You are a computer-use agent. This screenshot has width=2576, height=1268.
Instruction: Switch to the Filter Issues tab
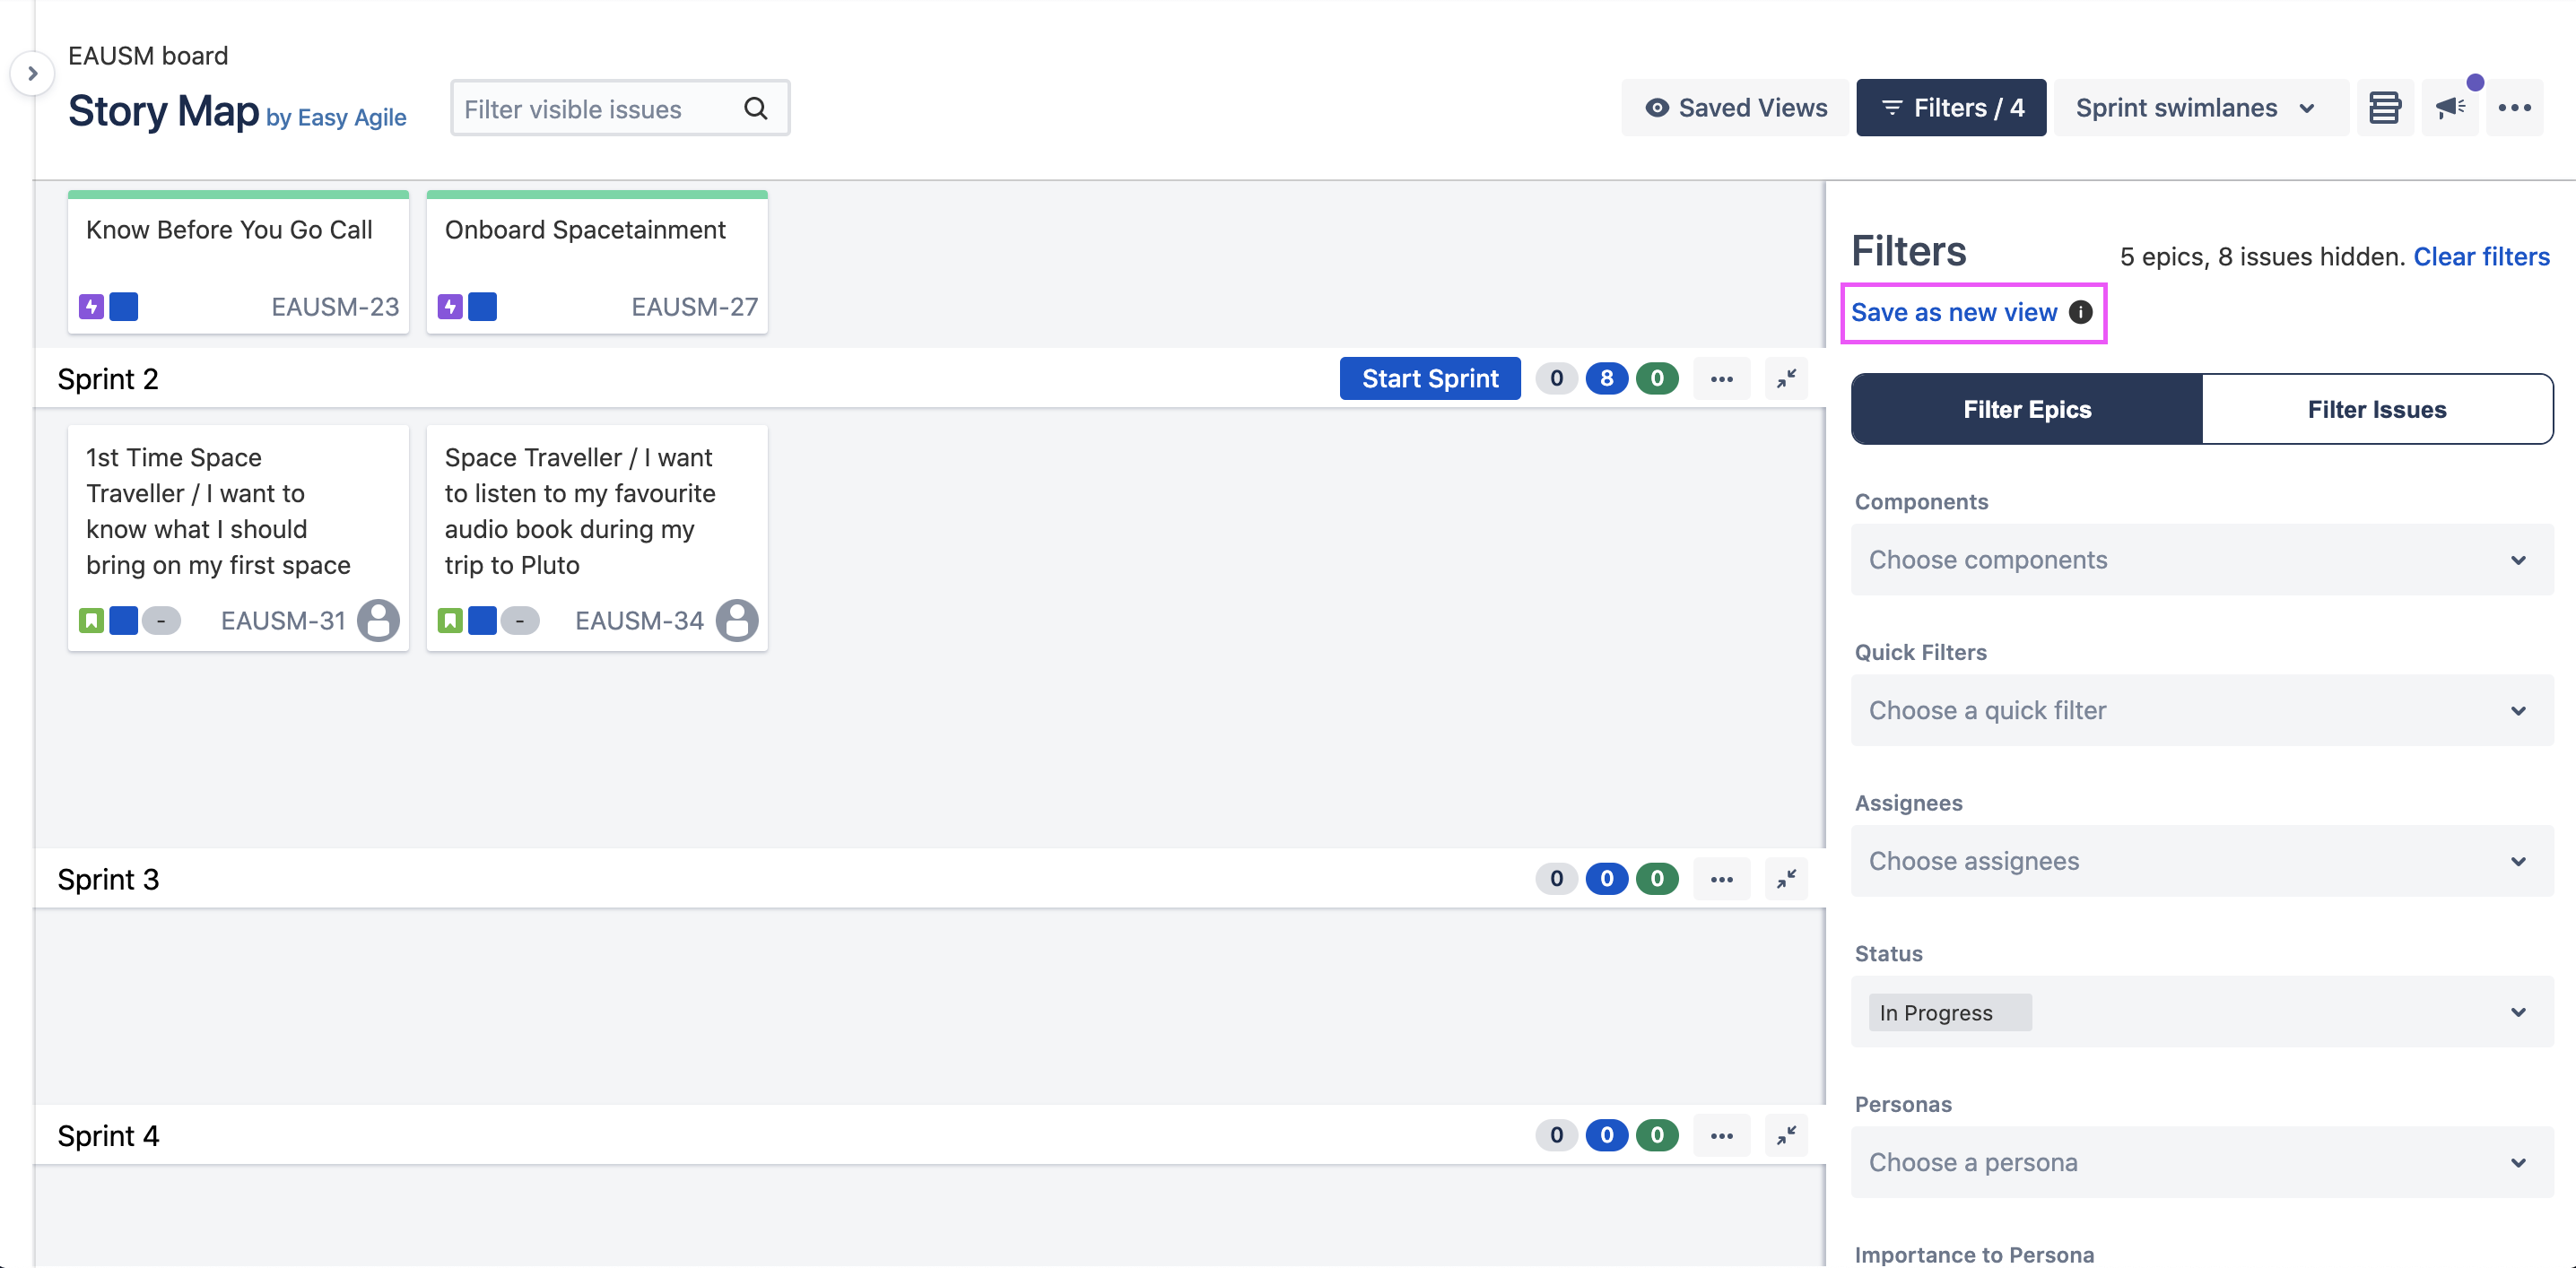tap(2376, 409)
